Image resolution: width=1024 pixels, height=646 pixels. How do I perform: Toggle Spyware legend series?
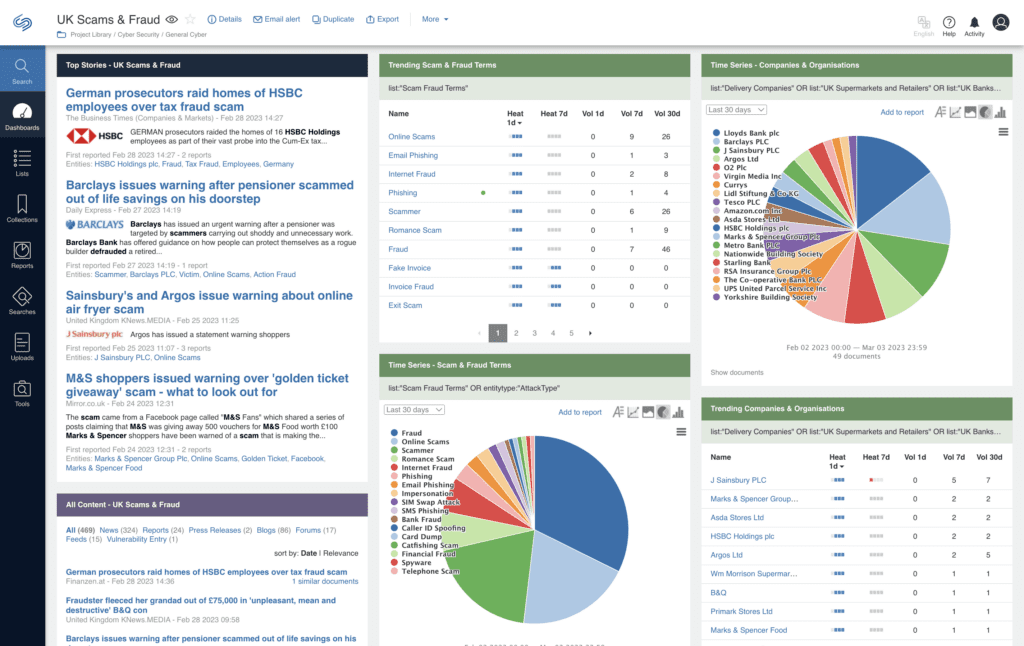[x=411, y=562]
